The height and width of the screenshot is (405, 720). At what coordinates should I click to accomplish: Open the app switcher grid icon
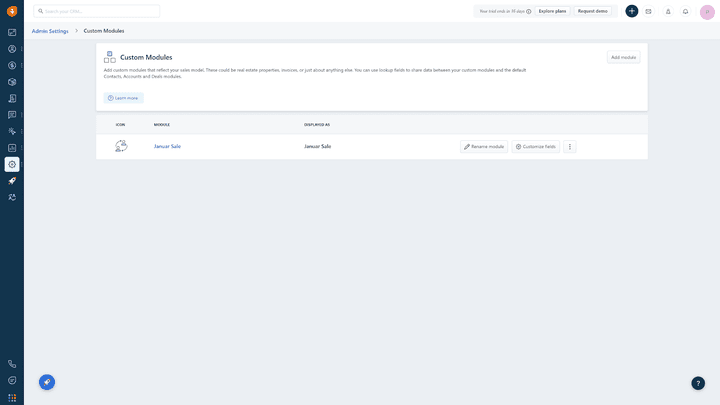point(12,397)
